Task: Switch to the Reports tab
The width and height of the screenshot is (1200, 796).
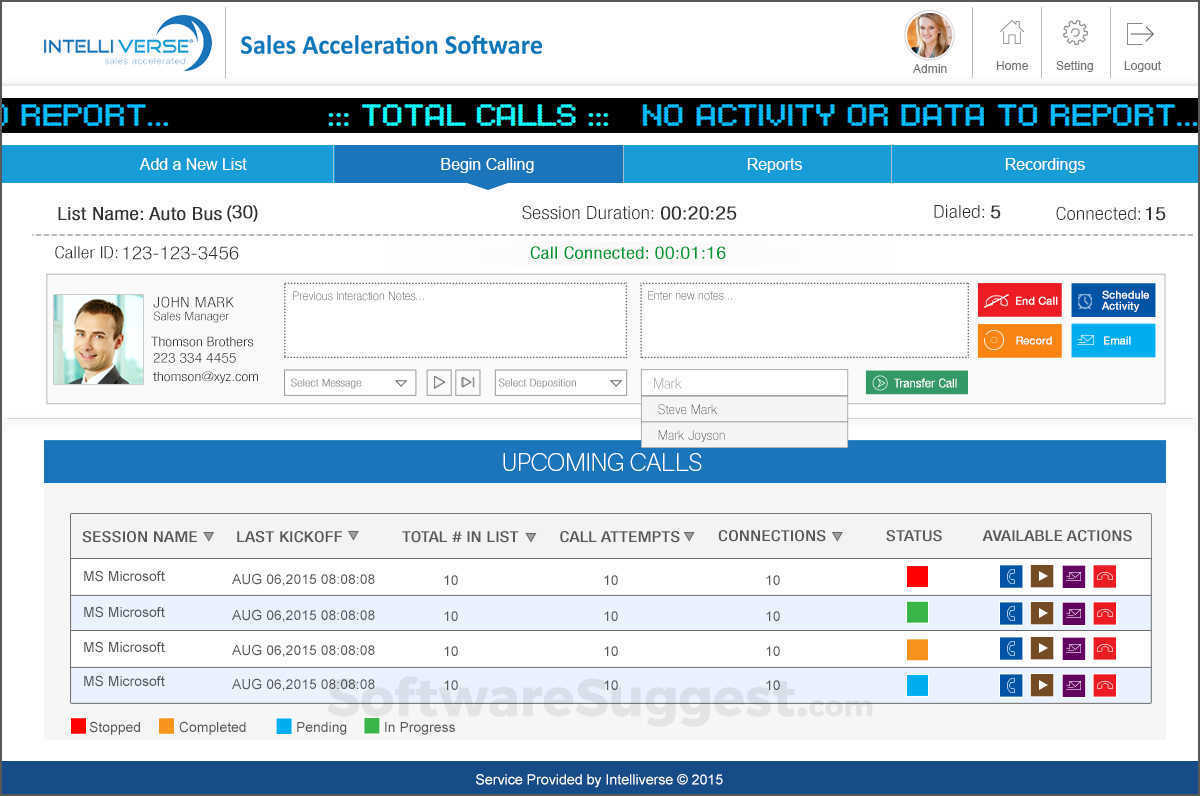Action: 774,164
